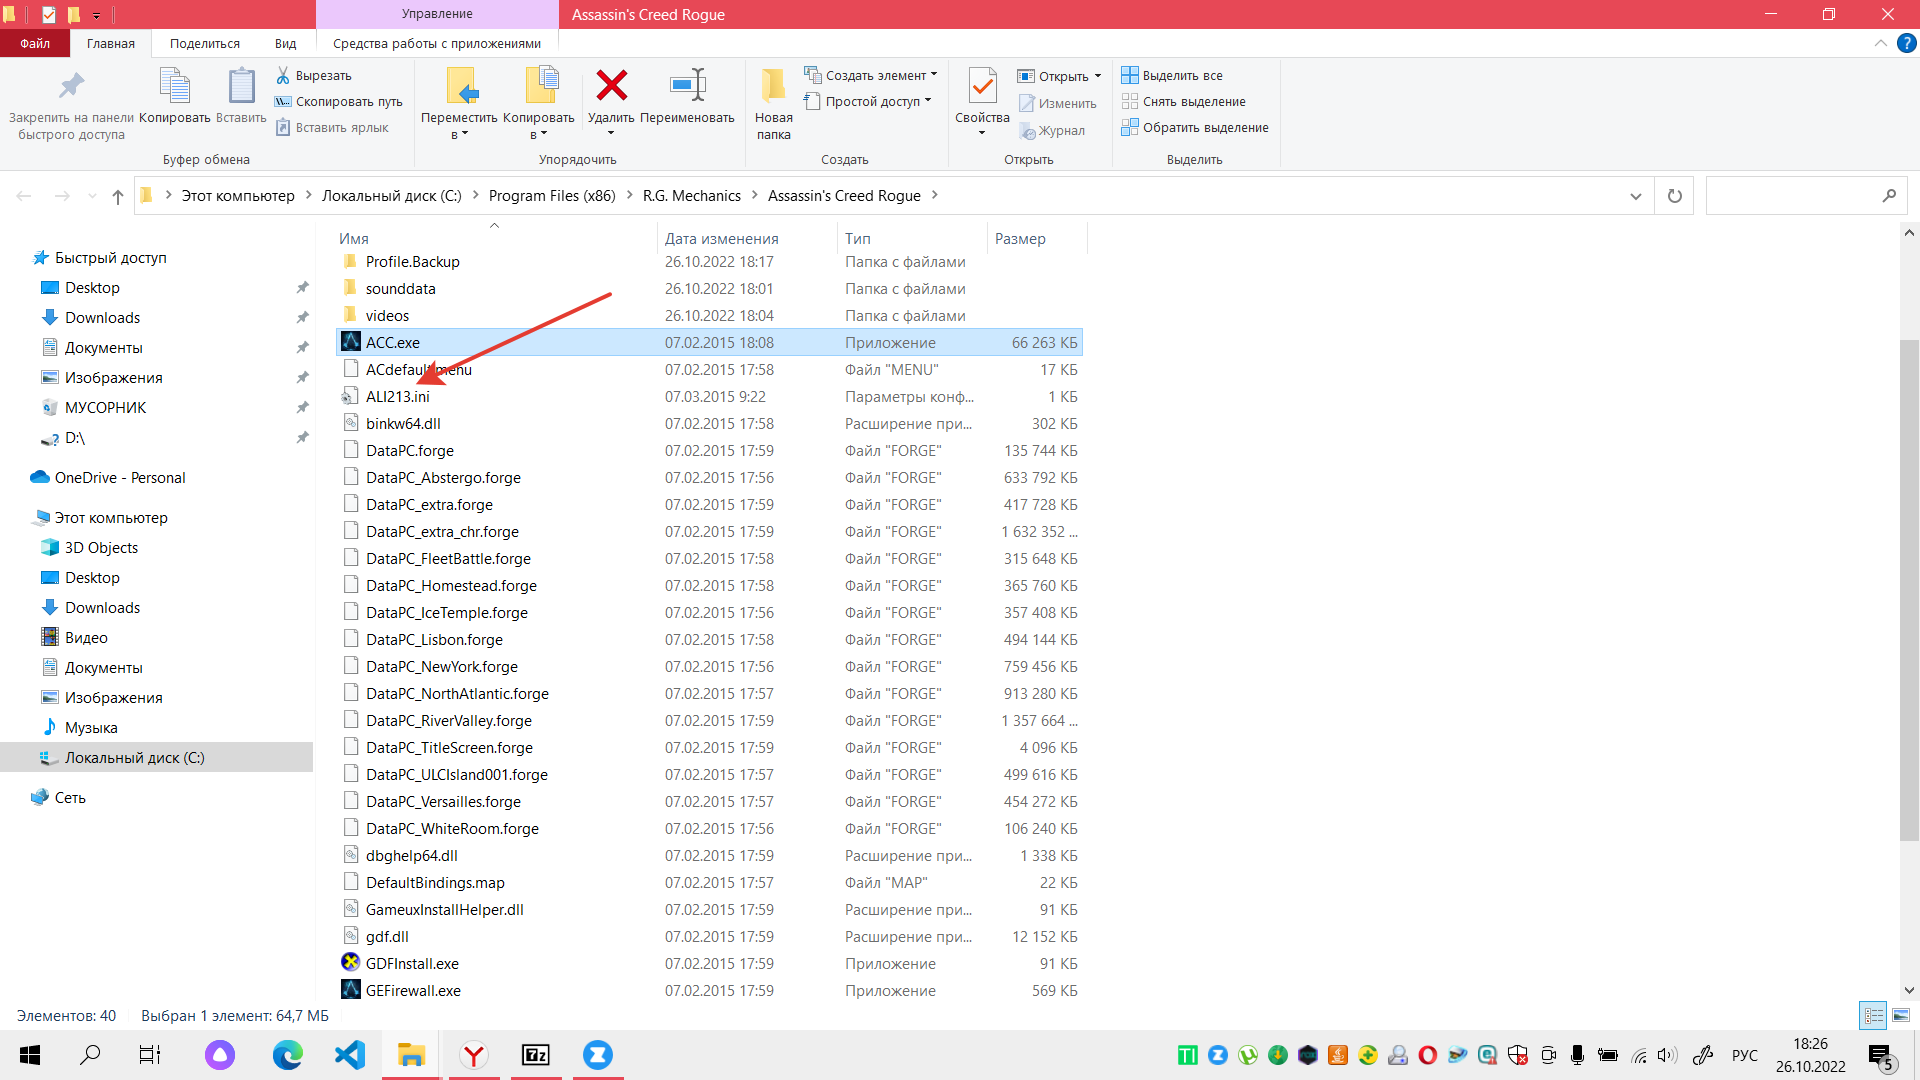Open the File (Файл) menu

click(x=35, y=43)
